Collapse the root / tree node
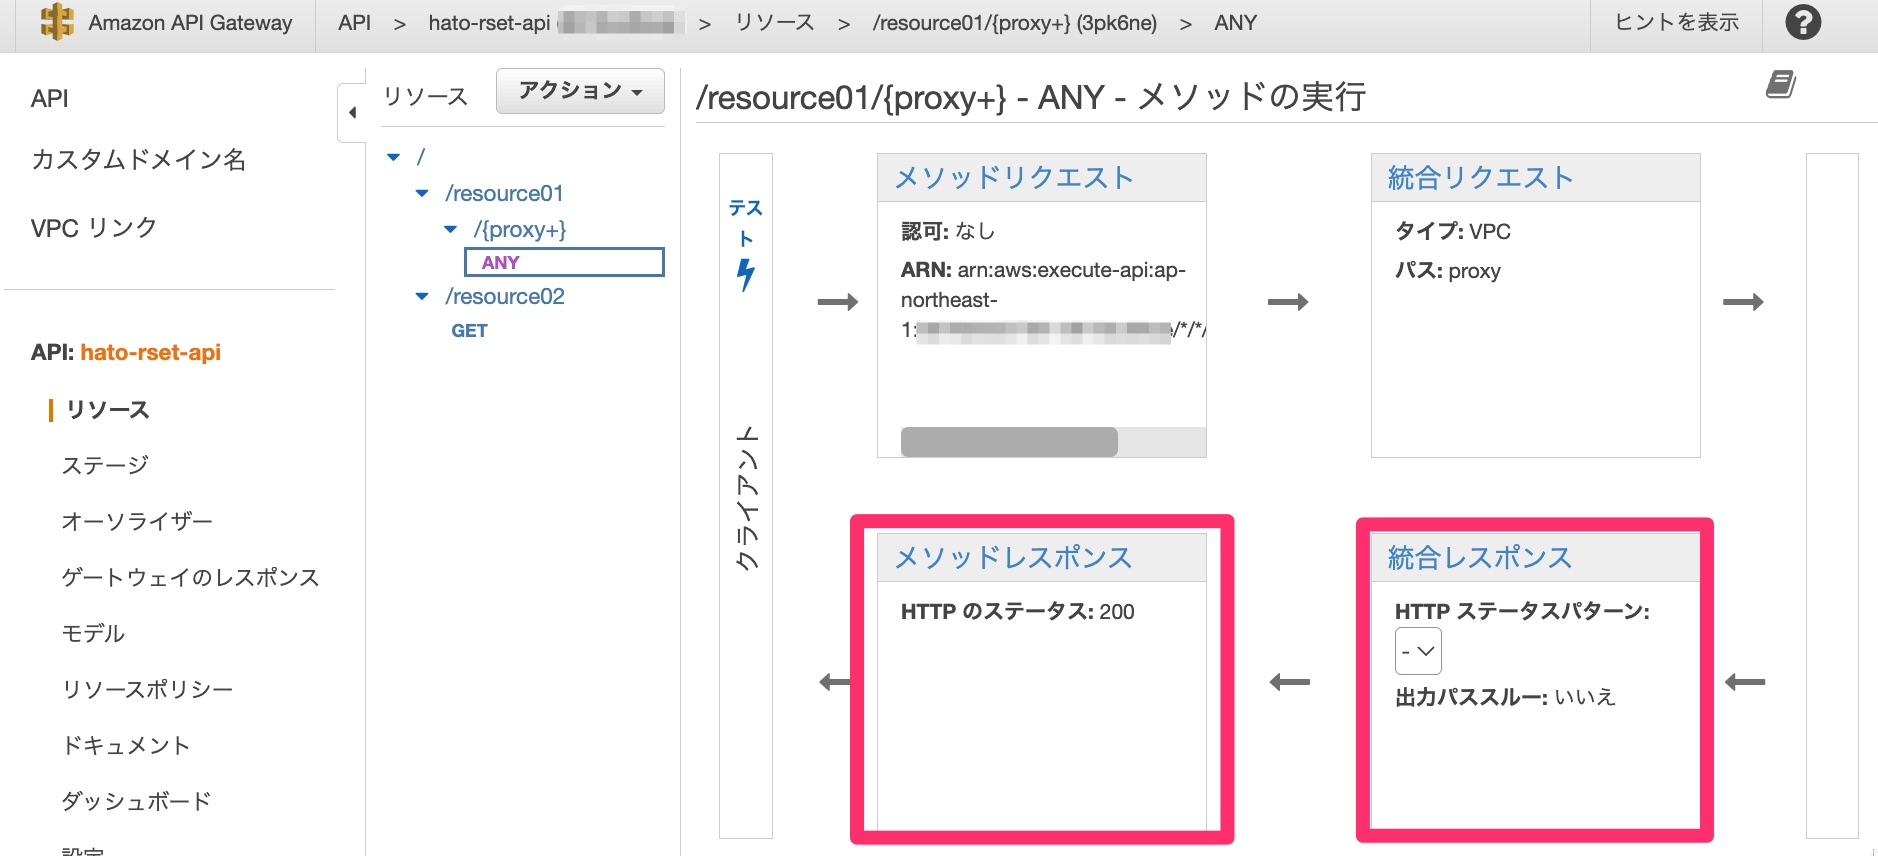 pos(394,157)
